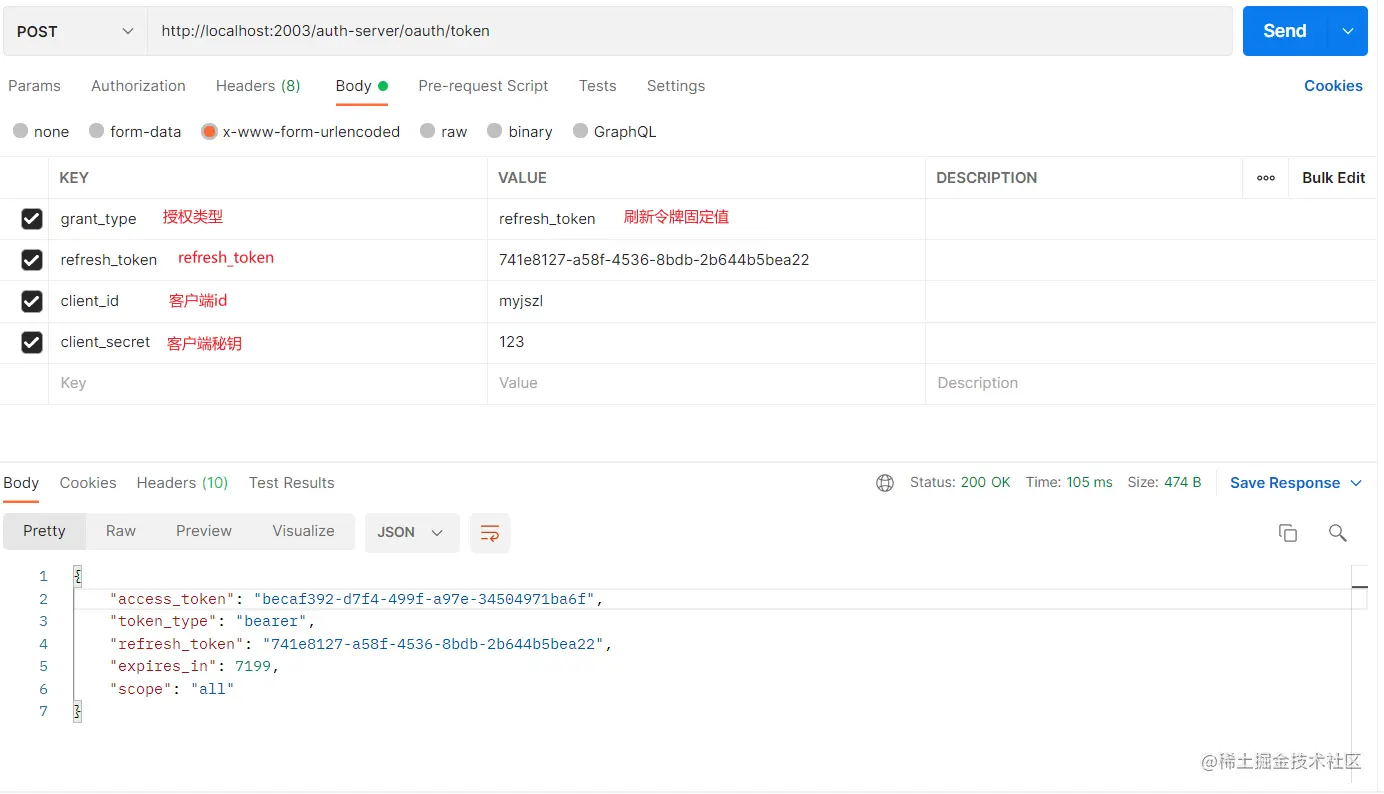Select the request Body tab
The image size is (1384, 794).
pos(362,86)
